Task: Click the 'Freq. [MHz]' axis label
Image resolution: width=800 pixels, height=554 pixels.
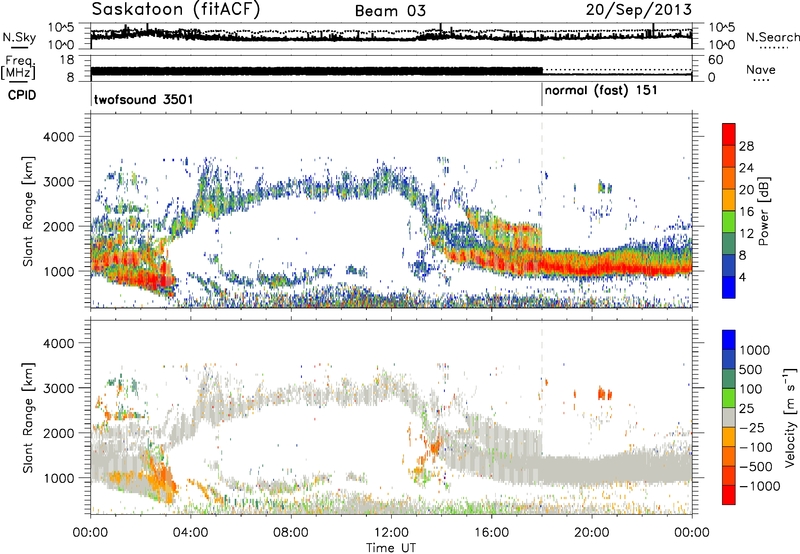Action: coord(18,68)
